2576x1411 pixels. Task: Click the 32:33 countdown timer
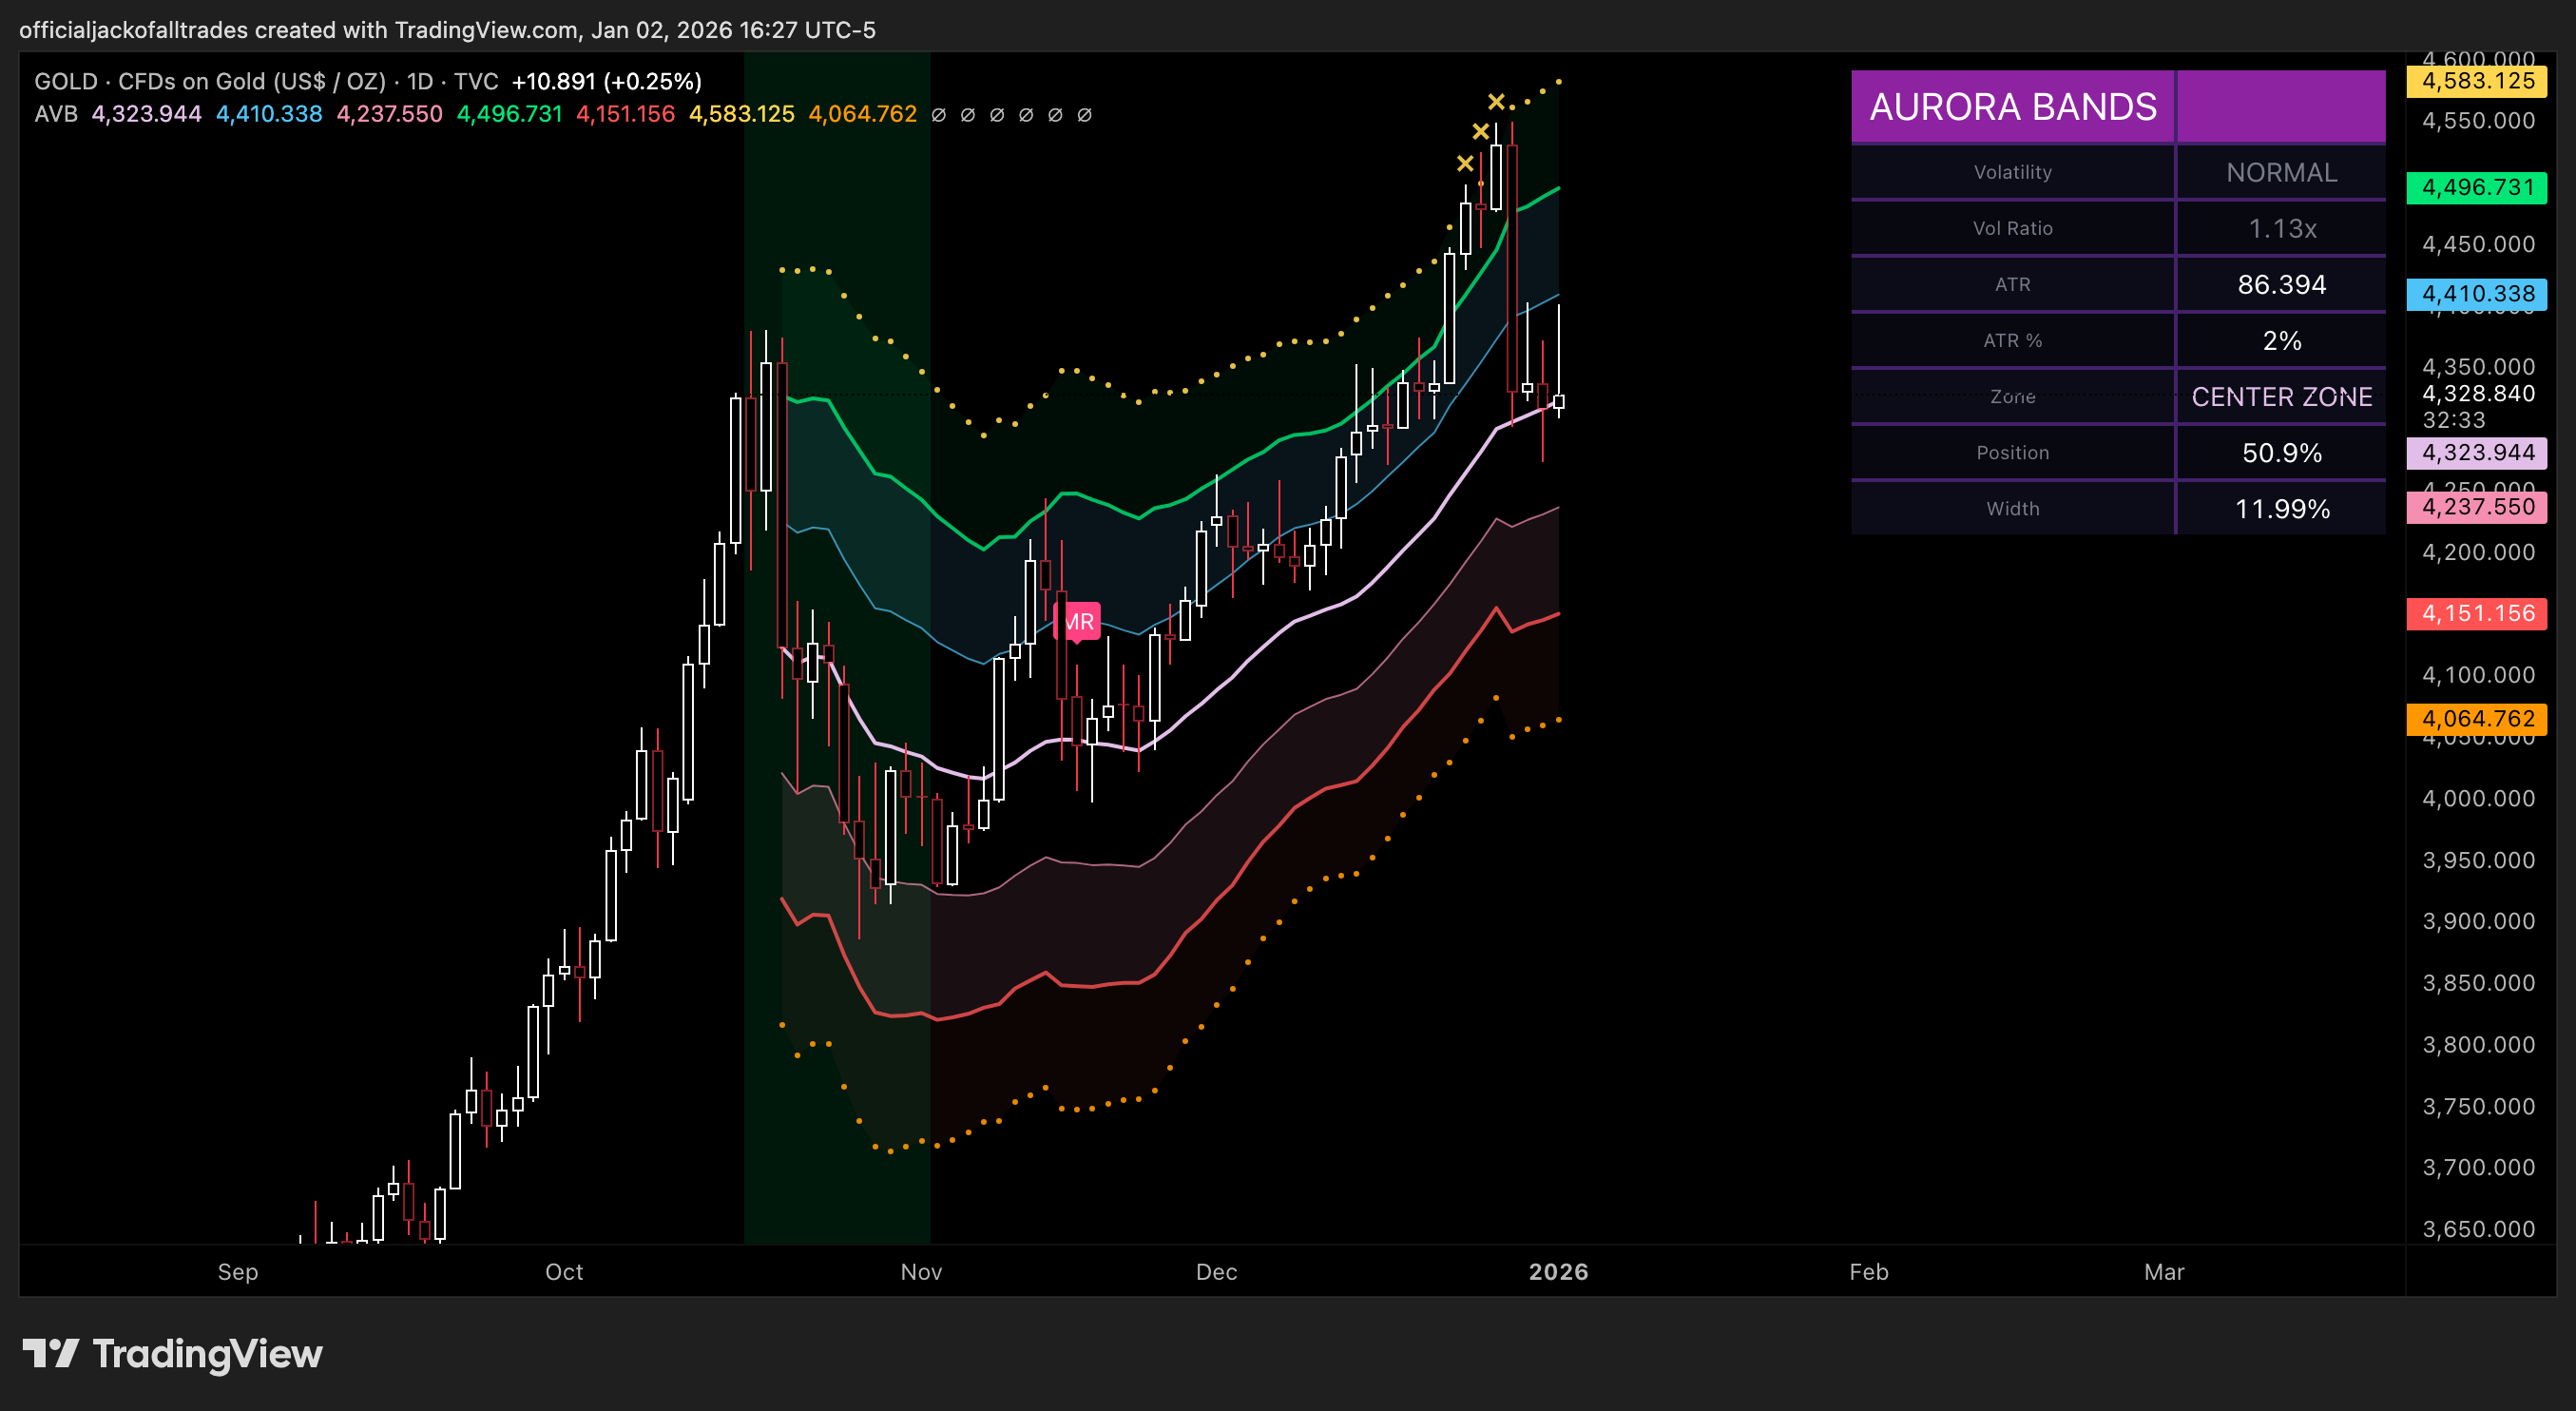pyautogui.click(x=2453, y=420)
